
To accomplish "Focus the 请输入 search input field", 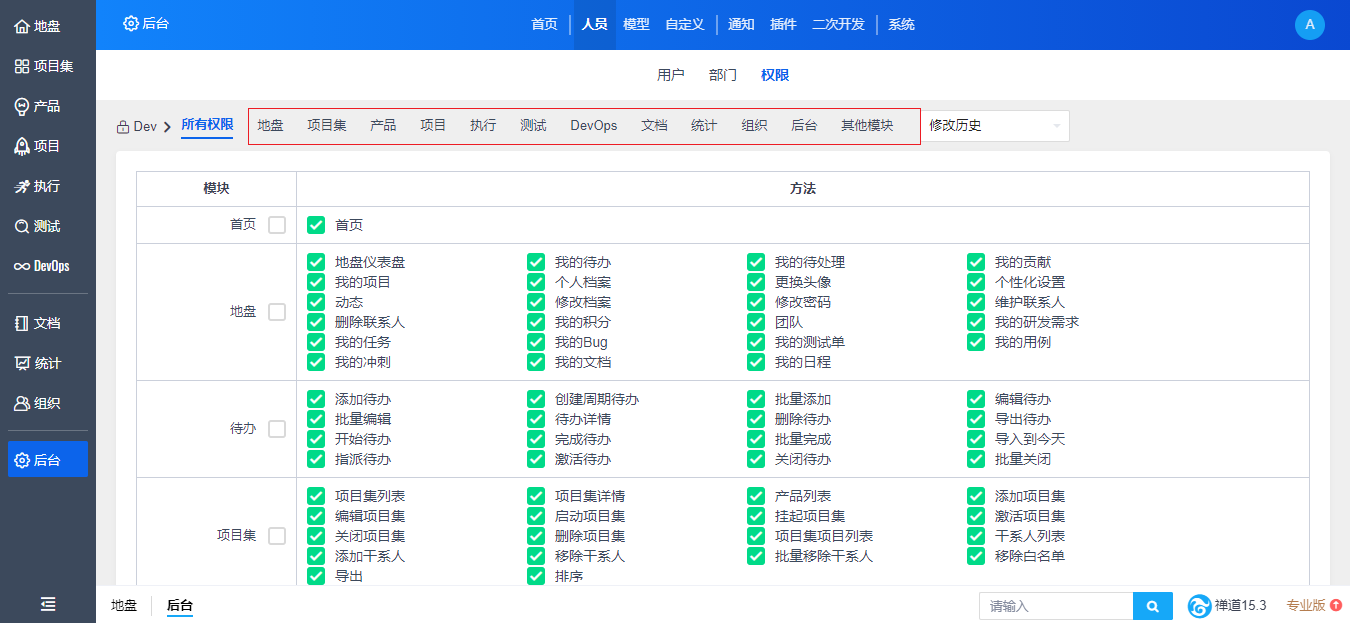I will [x=1055, y=606].
